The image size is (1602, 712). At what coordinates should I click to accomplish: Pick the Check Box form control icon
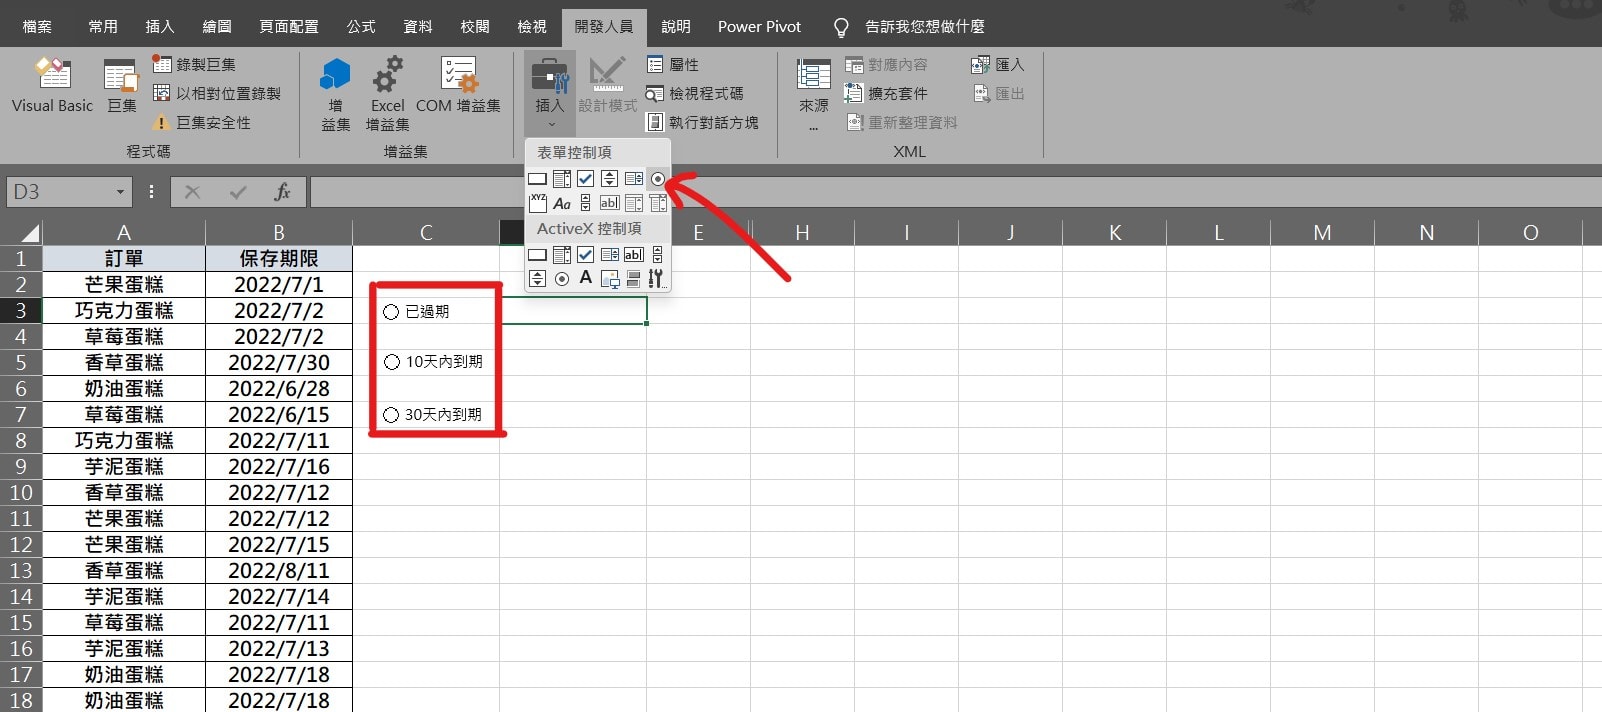(x=586, y=179)
